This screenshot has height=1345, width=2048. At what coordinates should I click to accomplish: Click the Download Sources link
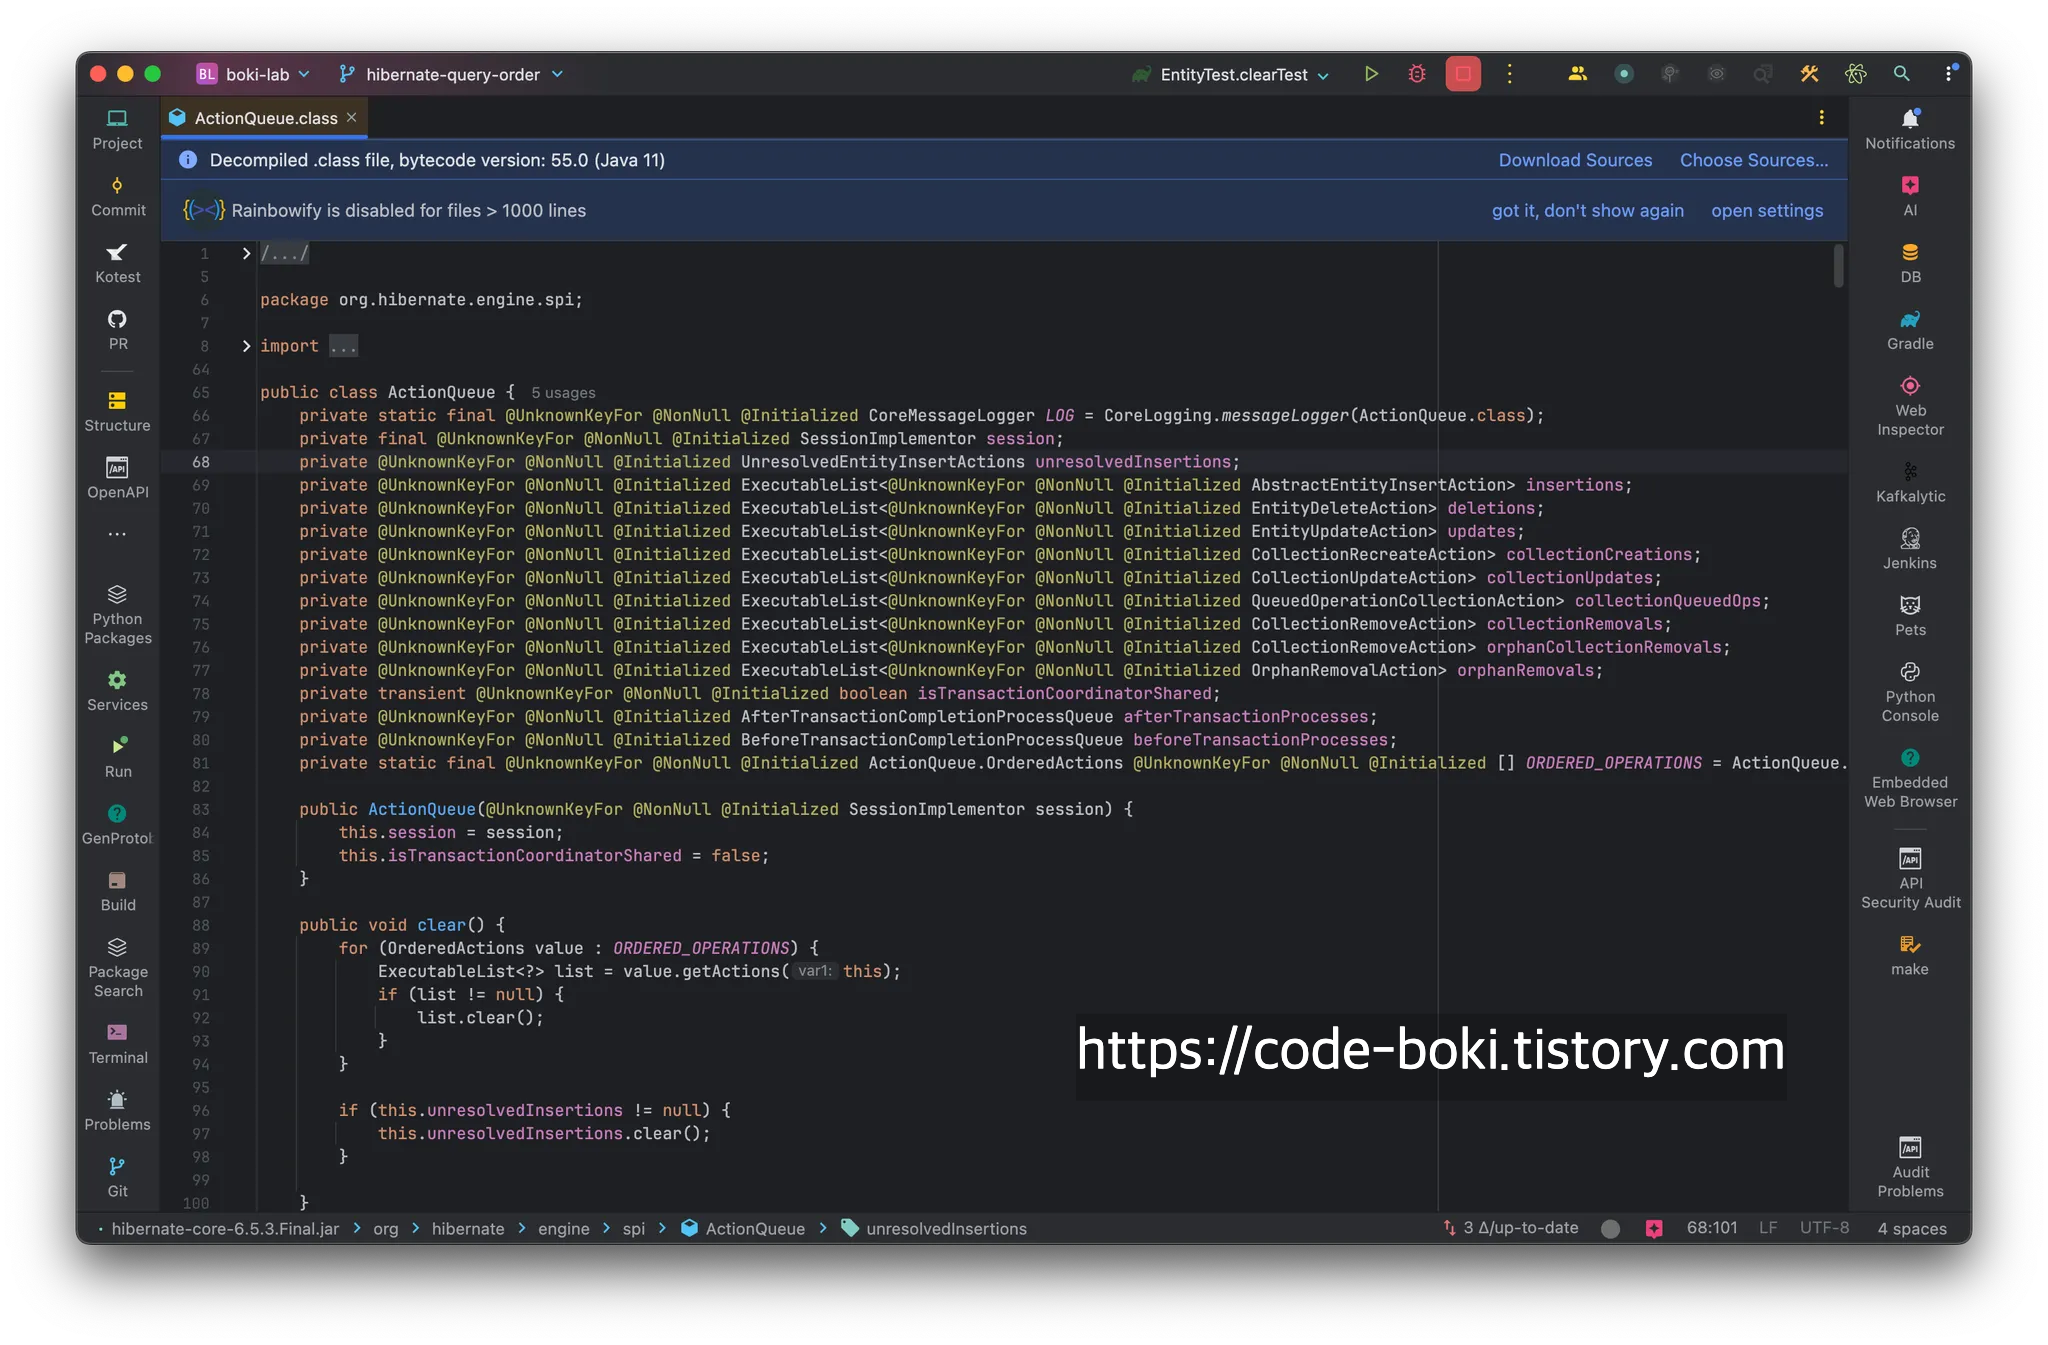coord(1574,160)
